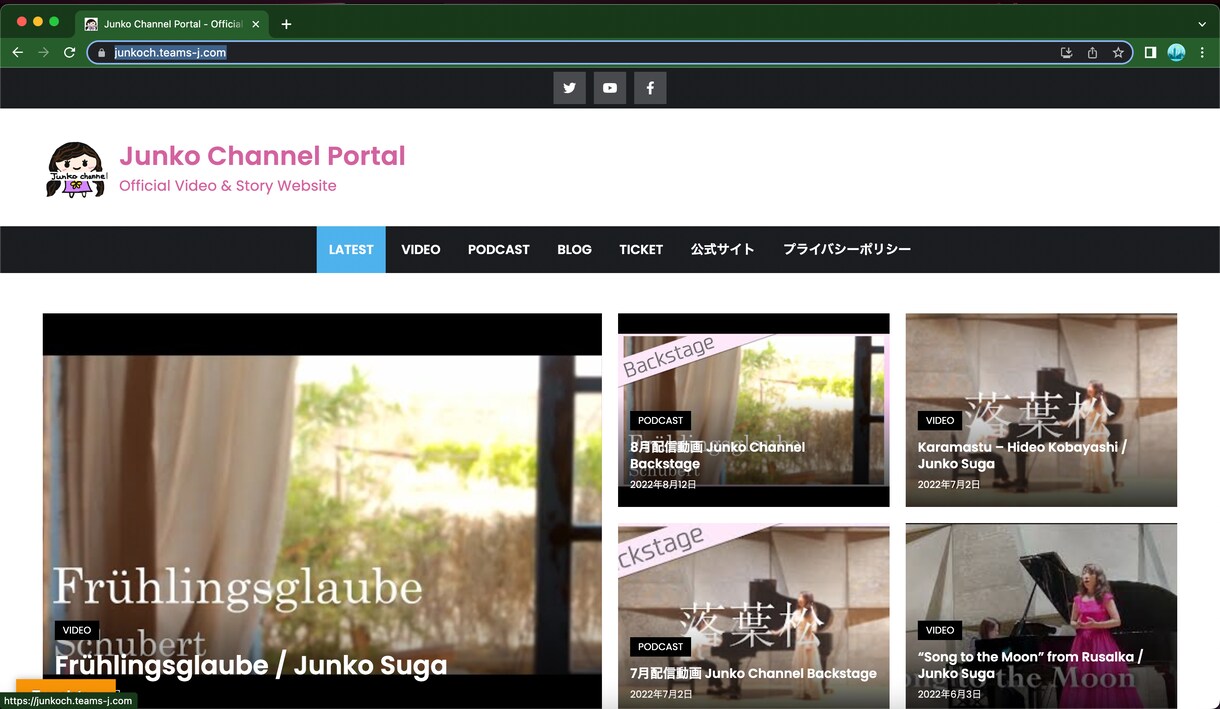Click the Junko Channel logo image
This screenshot has height=709, width=1220.
76,169
